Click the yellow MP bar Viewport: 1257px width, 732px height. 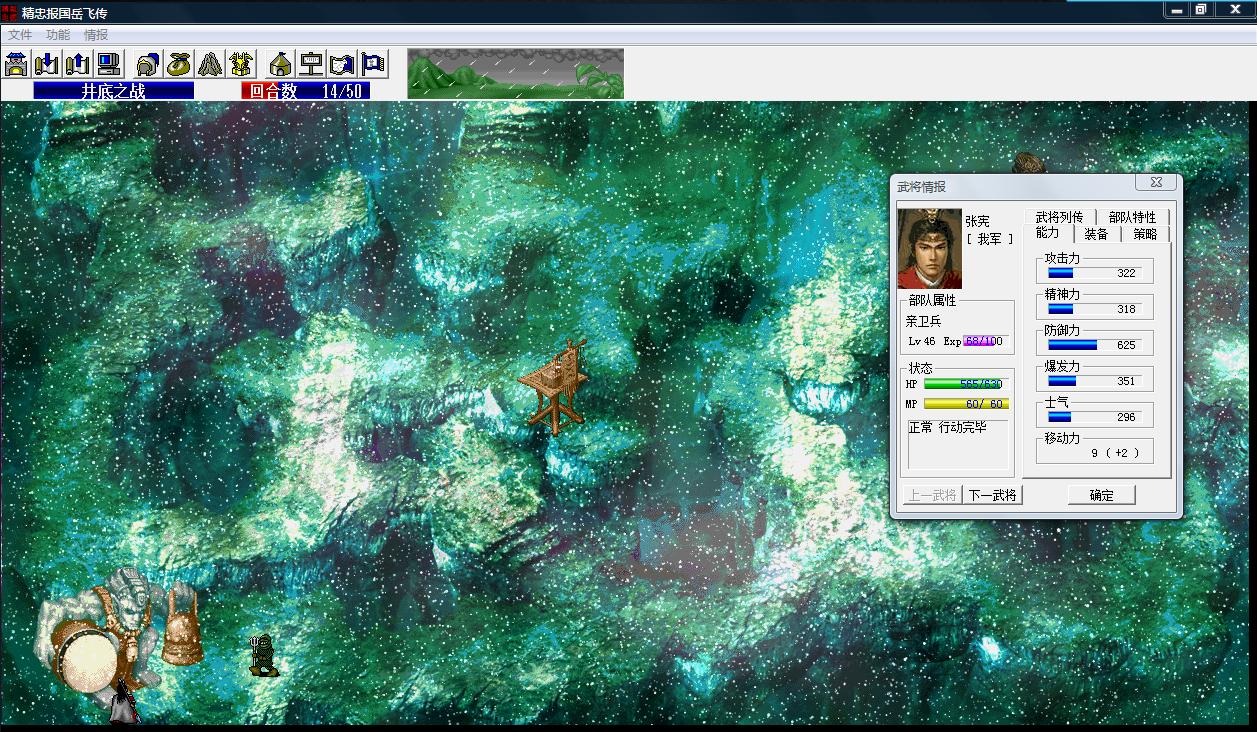pyautogui.click(x=966, y=404)
